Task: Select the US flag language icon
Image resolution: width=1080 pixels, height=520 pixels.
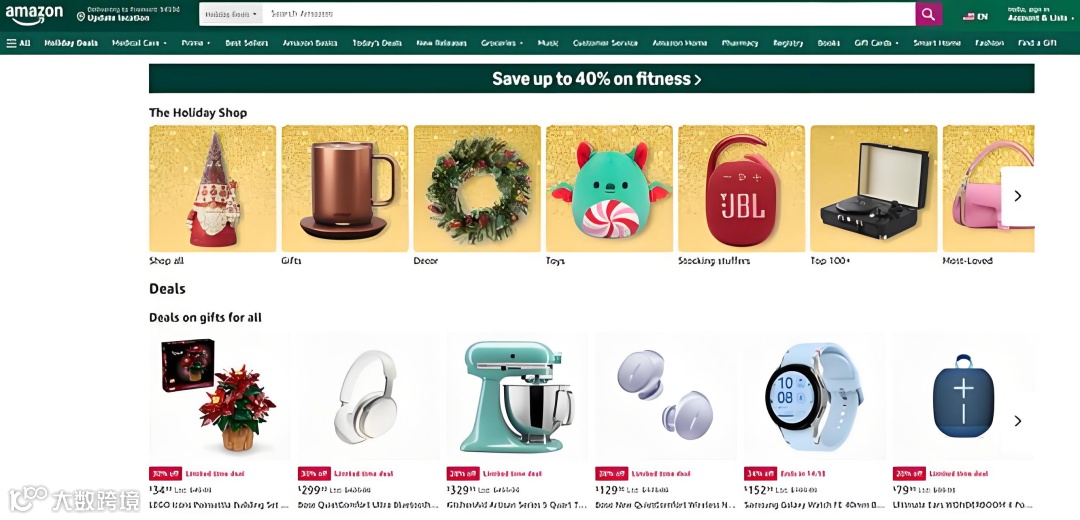Action: point(968,17)
